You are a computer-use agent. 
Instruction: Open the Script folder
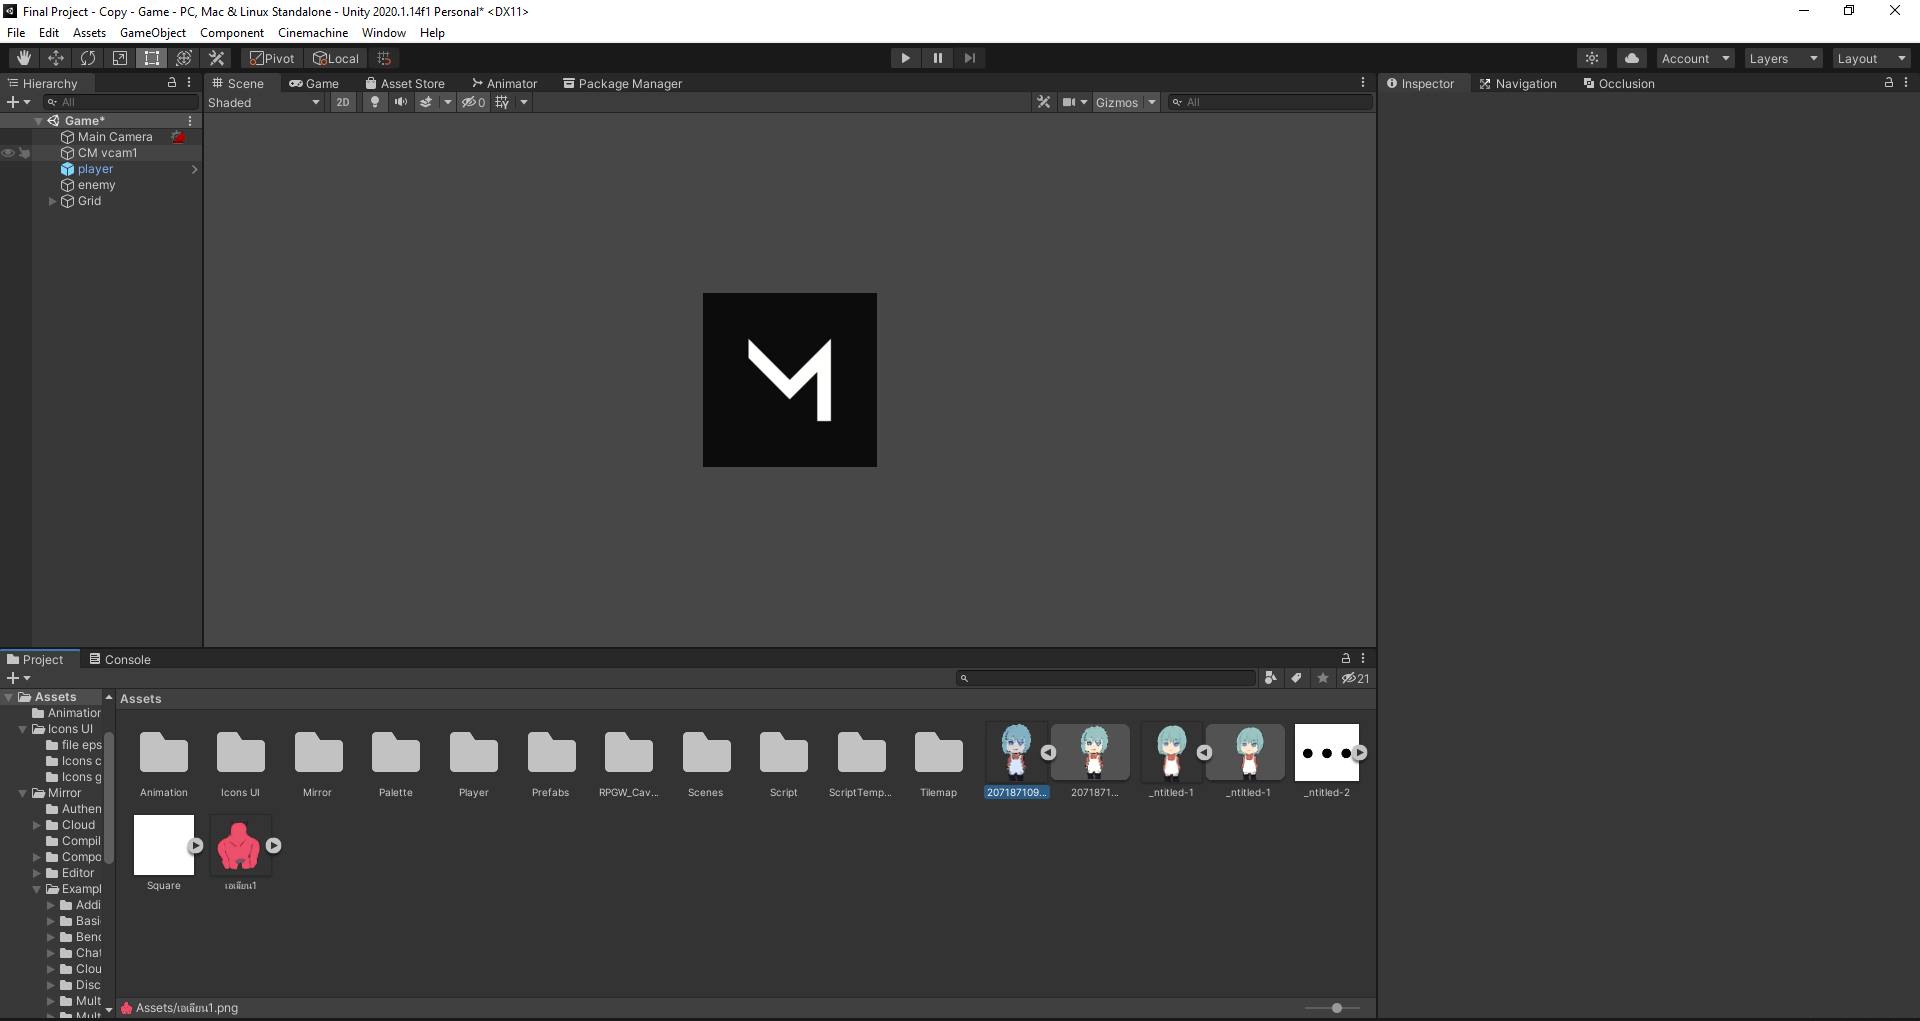pos(783,764)
